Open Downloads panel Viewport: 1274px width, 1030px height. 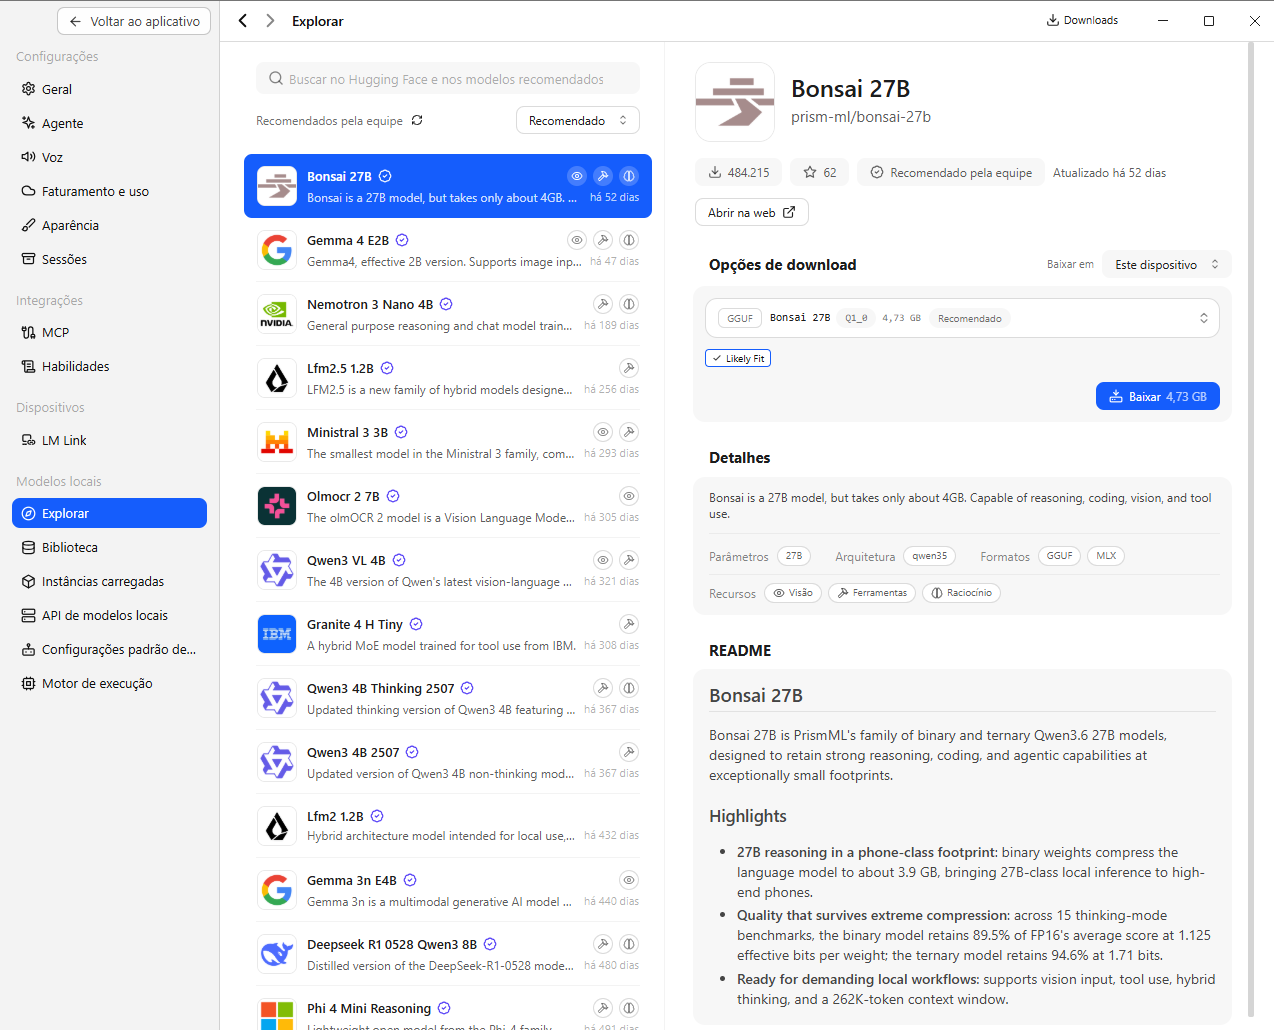click(1082, 20)
